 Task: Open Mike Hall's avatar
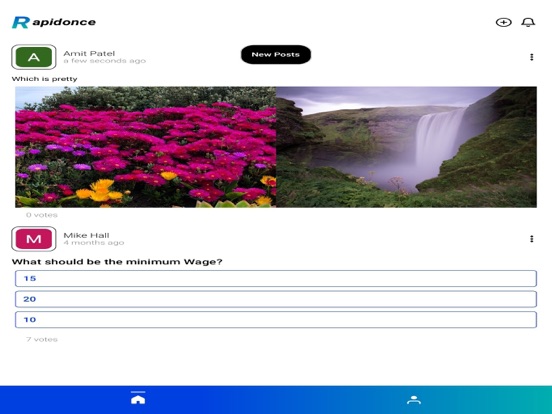pyautogui.click(x=34, y=239)
